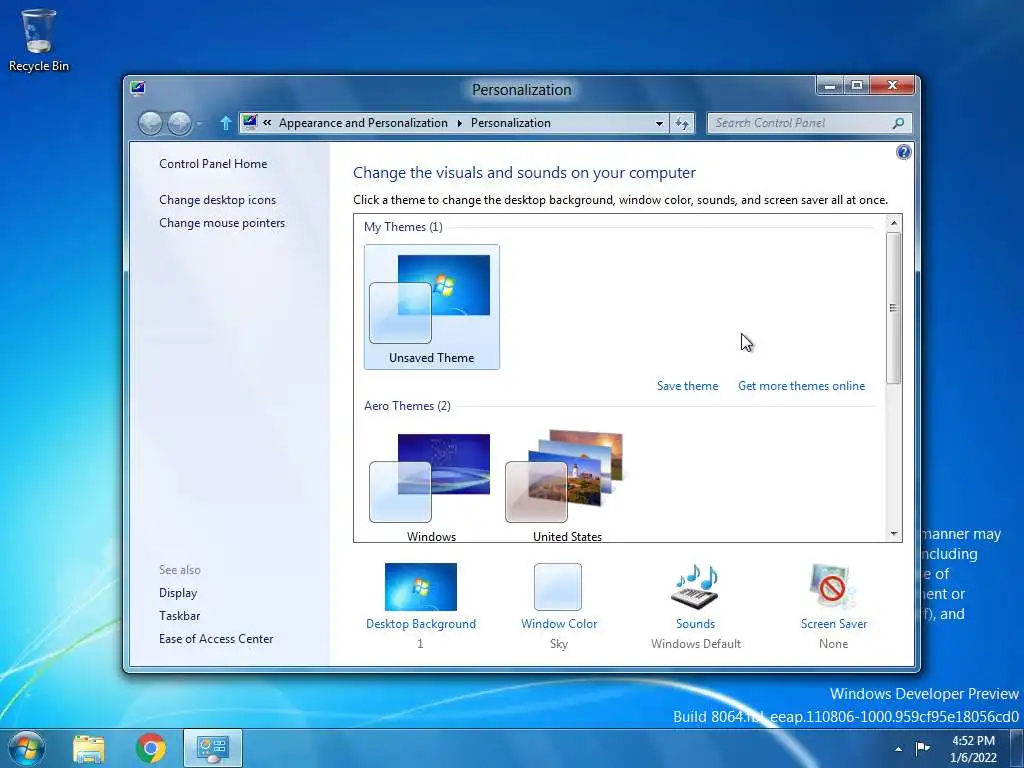Screen dimensions: 1024x768
Task: Click the search magnifier icon
Action: 898,123
